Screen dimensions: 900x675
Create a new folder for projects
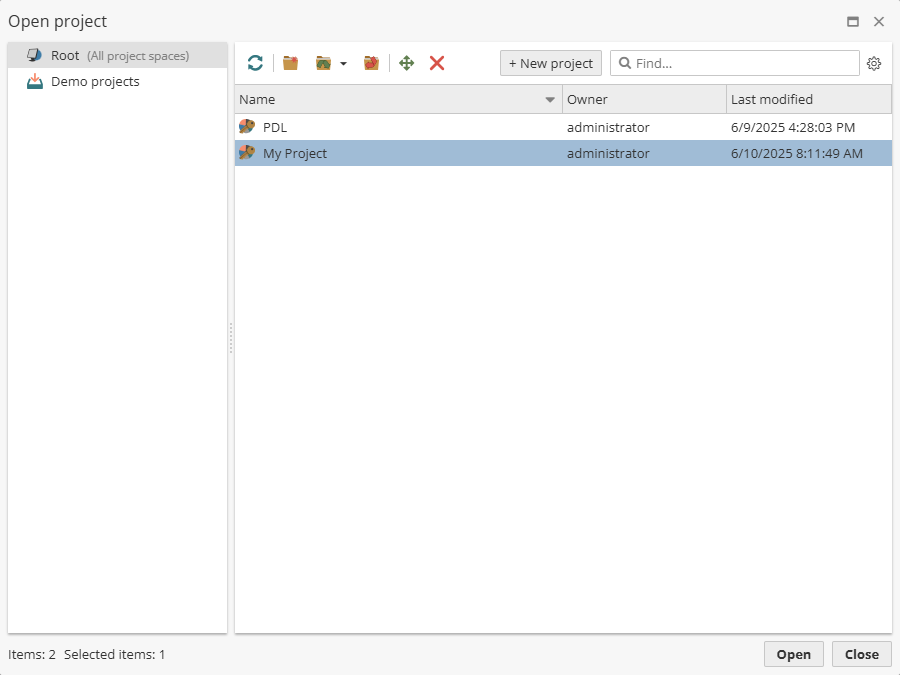pyautogui.click(x=290, y=63)
